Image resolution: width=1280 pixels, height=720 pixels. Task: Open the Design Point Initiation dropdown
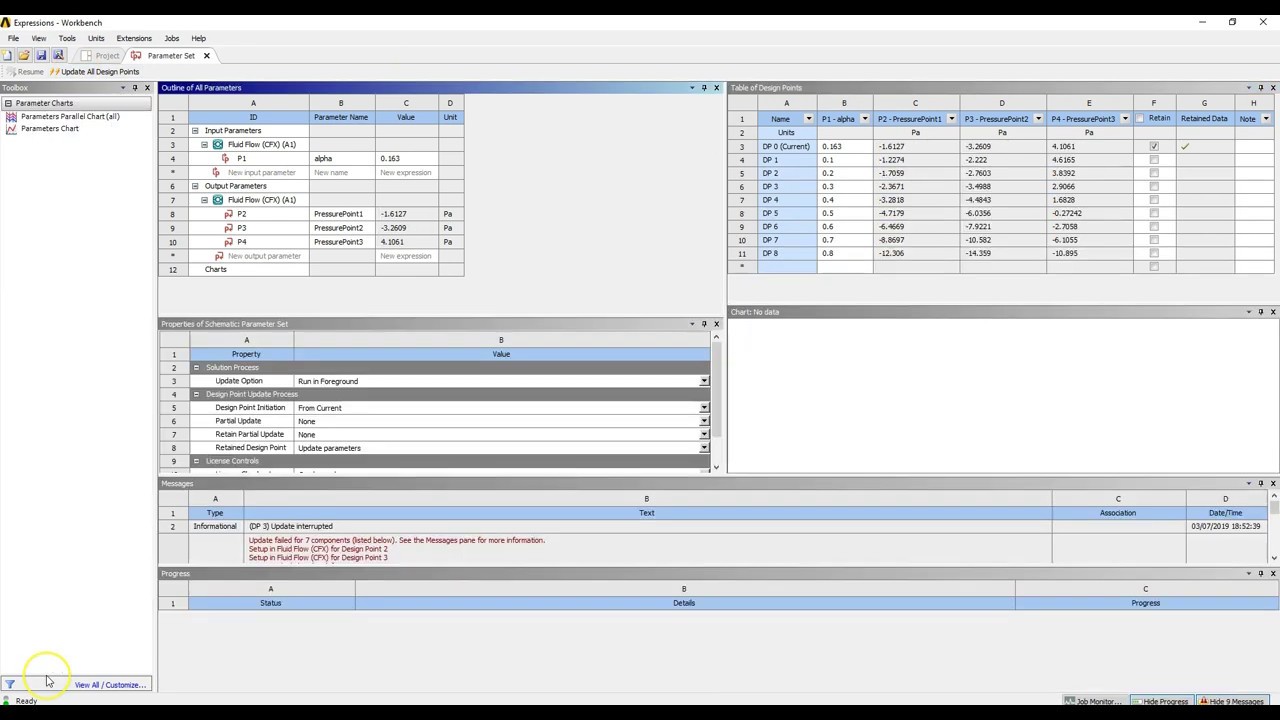tap(704, 408)
